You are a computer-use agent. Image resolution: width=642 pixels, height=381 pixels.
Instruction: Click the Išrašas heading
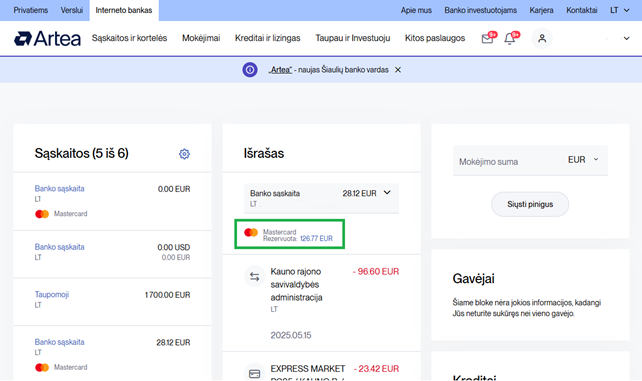pyautogui.click(x=264, y=153)
